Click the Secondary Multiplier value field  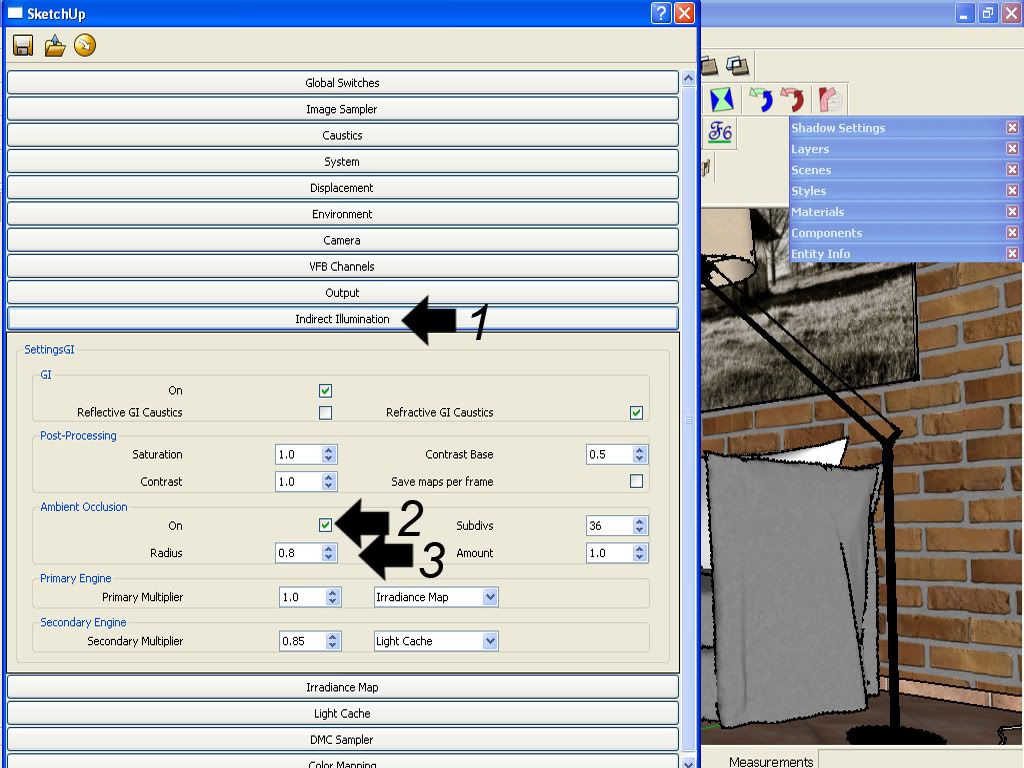302,641
